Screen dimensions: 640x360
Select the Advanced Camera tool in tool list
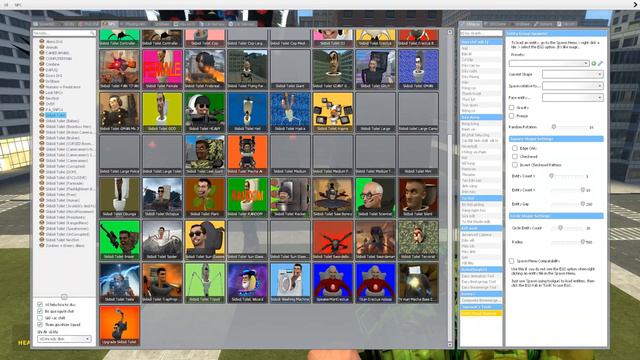click(x=481, y=235)
